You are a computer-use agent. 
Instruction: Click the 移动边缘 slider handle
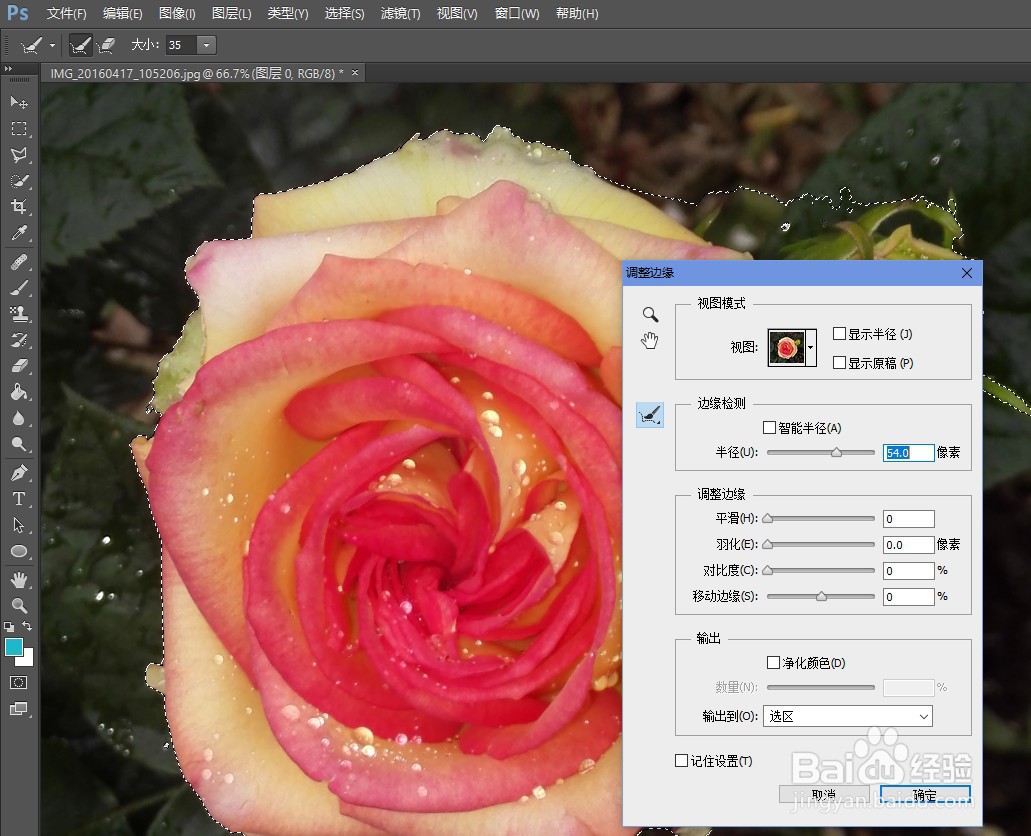click(821, 596)
